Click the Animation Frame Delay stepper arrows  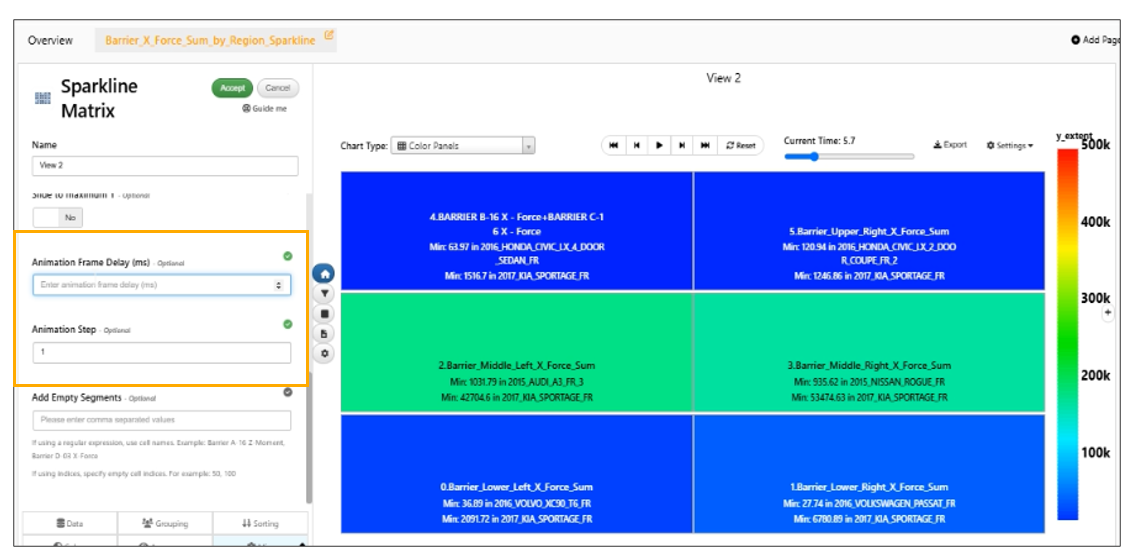coord(279,285)
